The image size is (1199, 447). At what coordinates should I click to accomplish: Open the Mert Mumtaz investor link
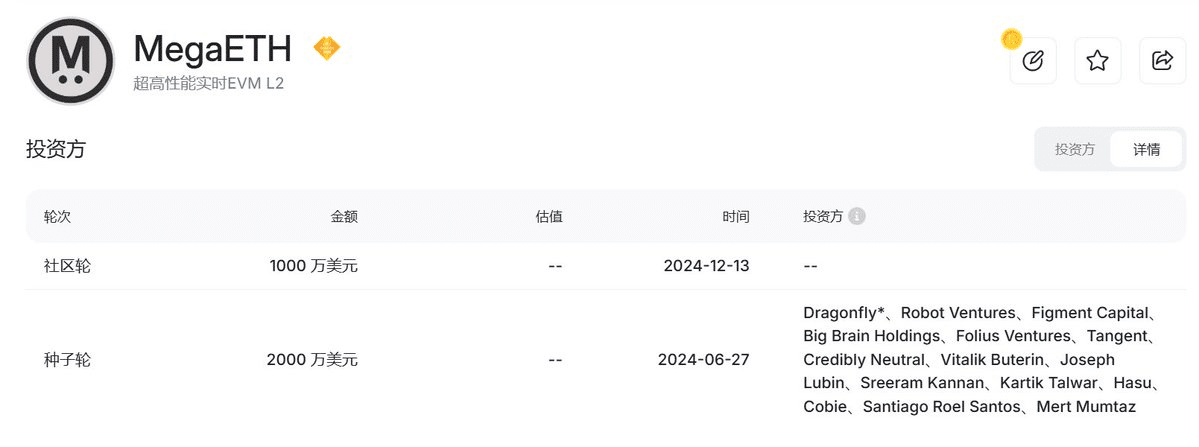(1087, 407)
